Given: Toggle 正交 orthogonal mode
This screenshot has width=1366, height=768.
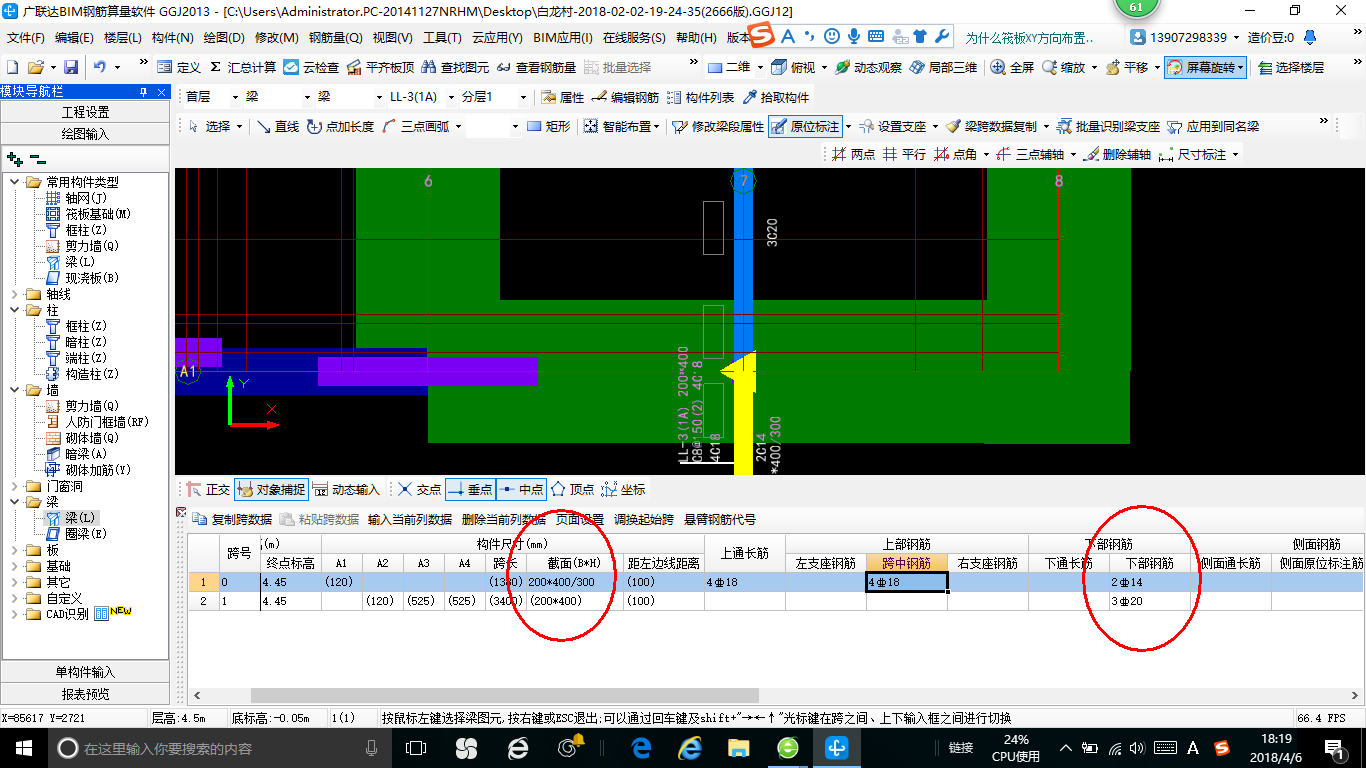Looking at the screenshot, I should click(208, 489).
